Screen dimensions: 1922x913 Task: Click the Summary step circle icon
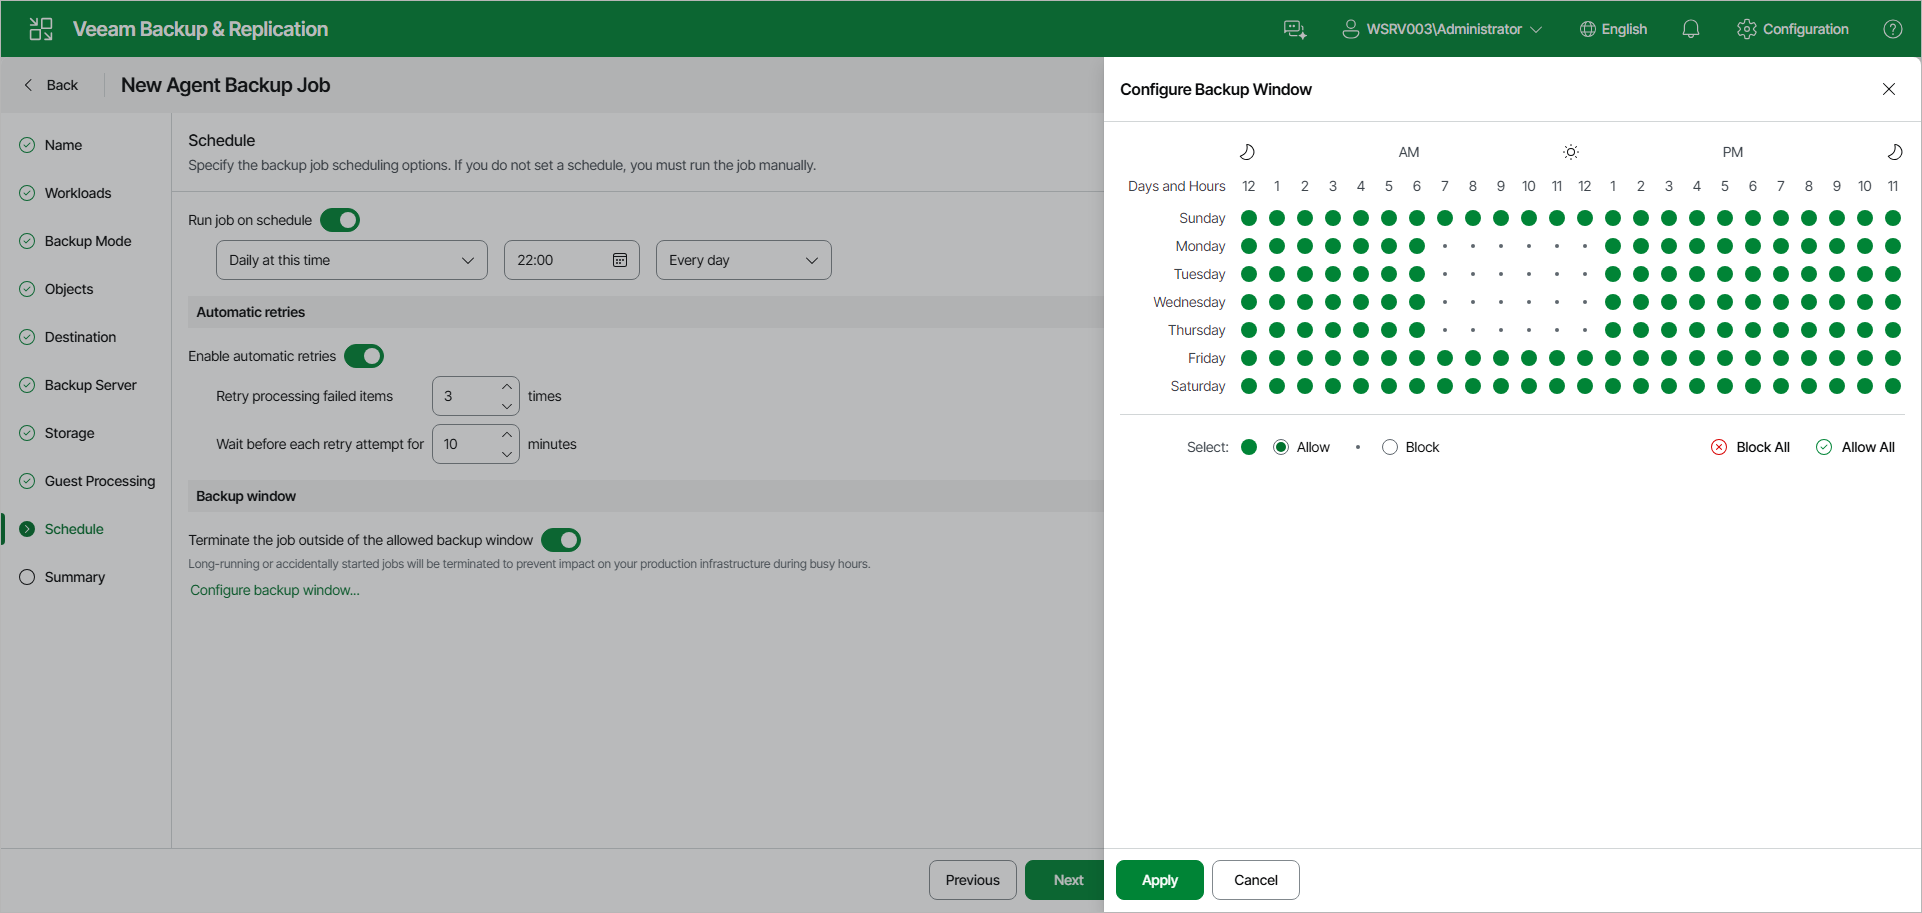tap(27, 577)
